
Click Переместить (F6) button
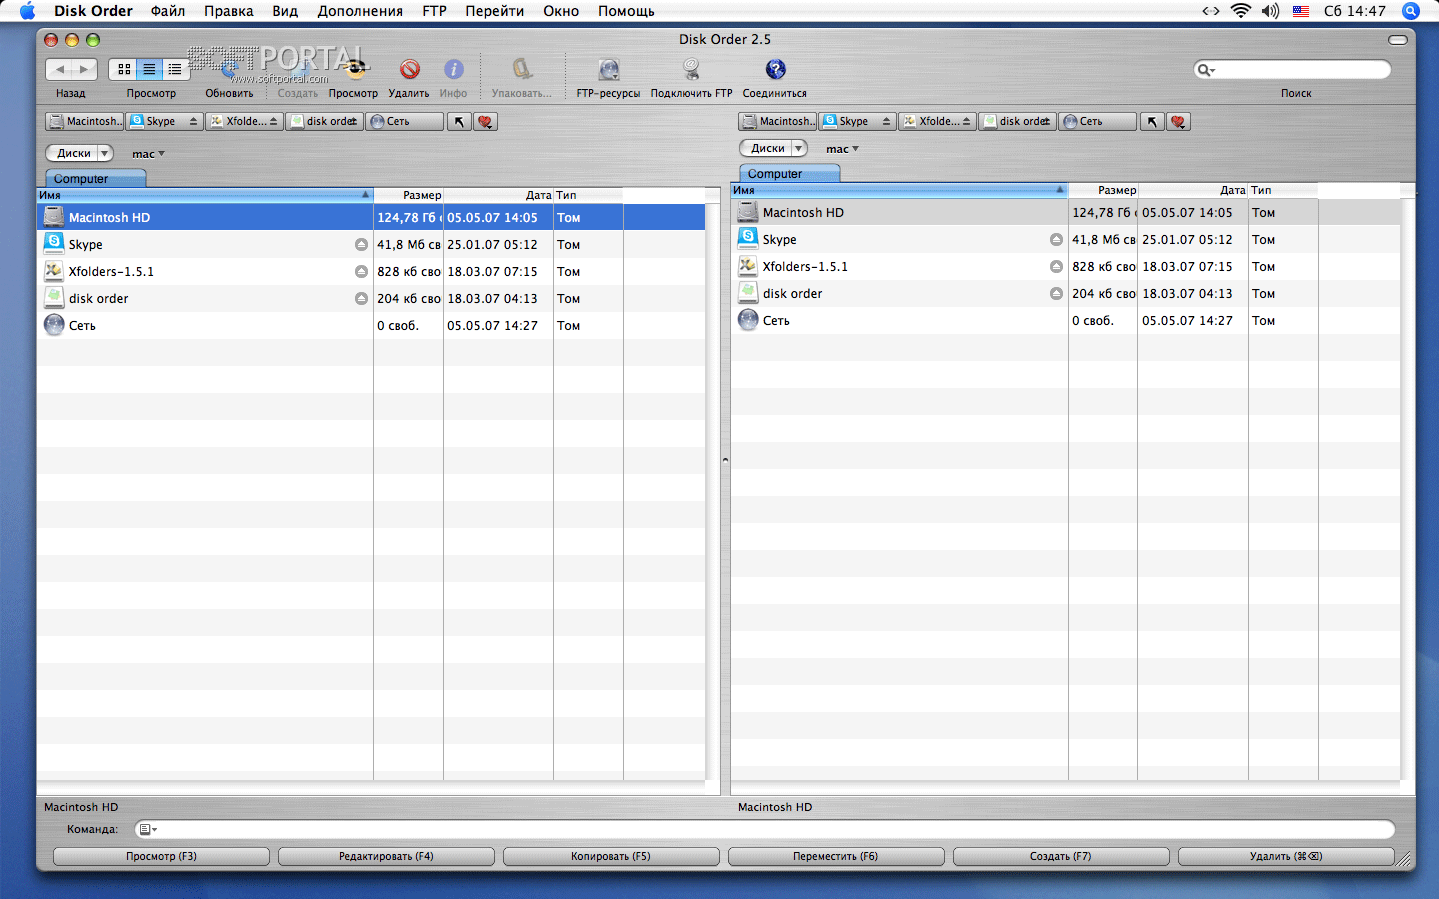coord(836,856)
